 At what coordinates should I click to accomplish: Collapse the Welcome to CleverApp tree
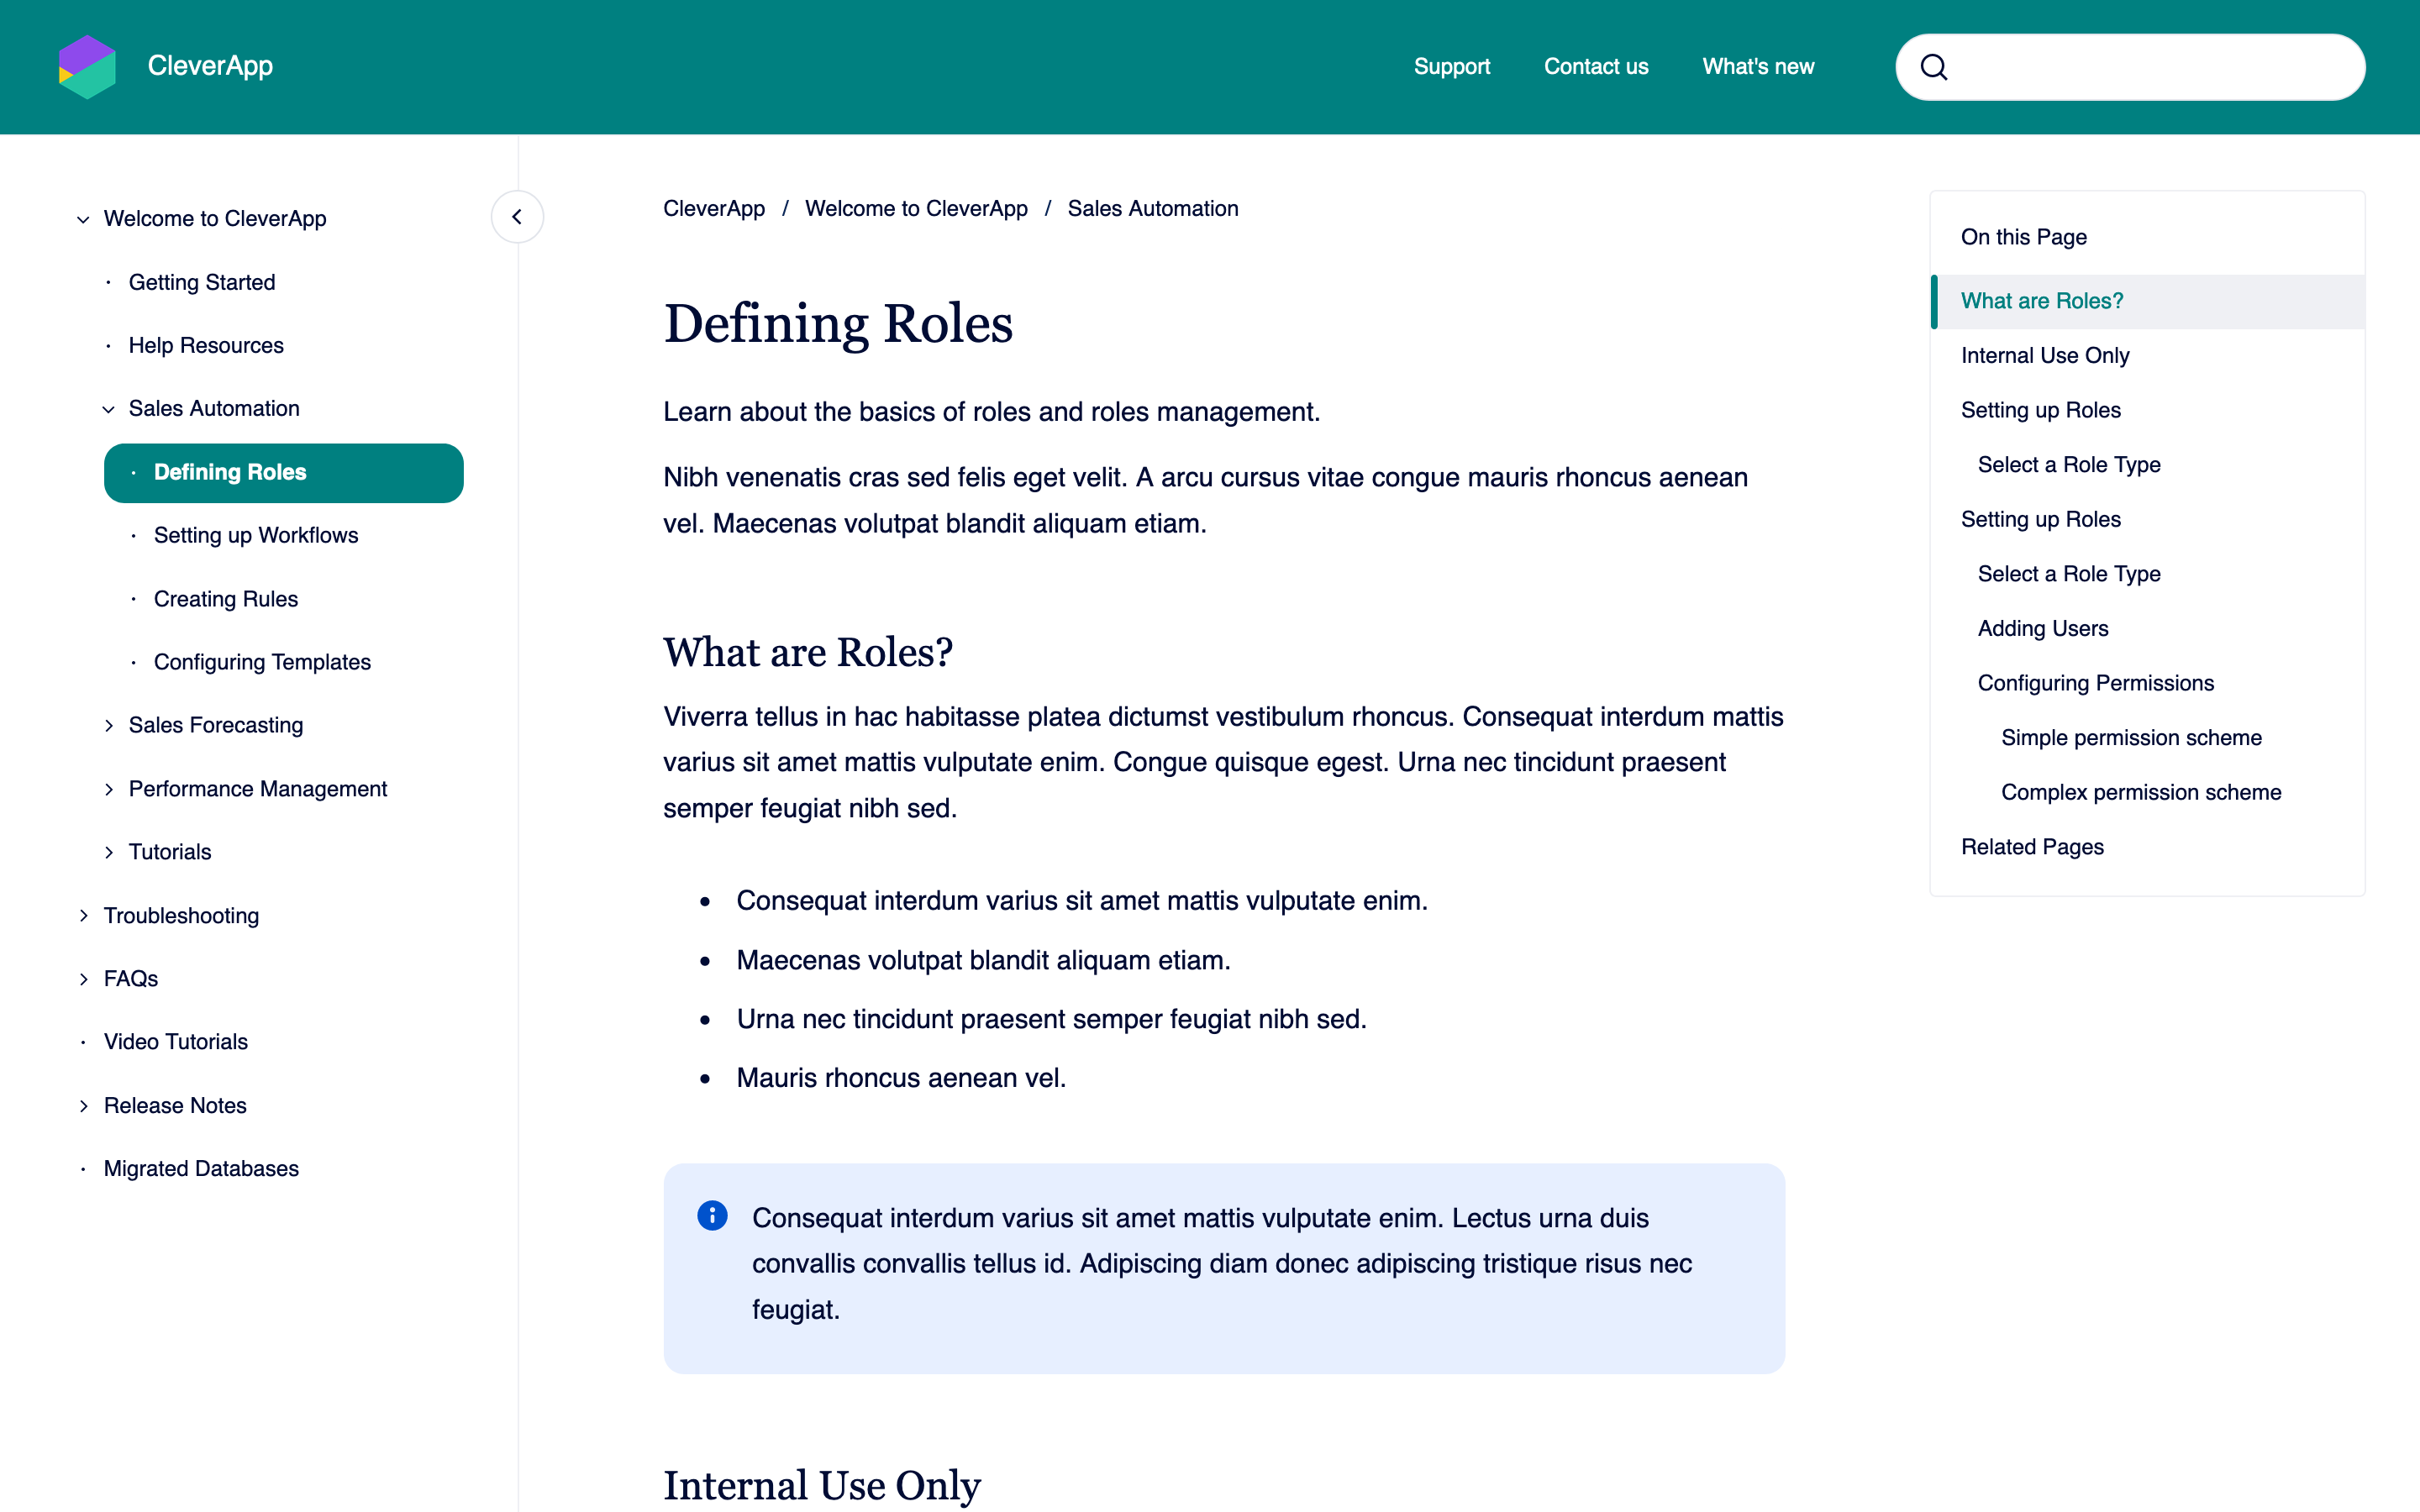83,219
